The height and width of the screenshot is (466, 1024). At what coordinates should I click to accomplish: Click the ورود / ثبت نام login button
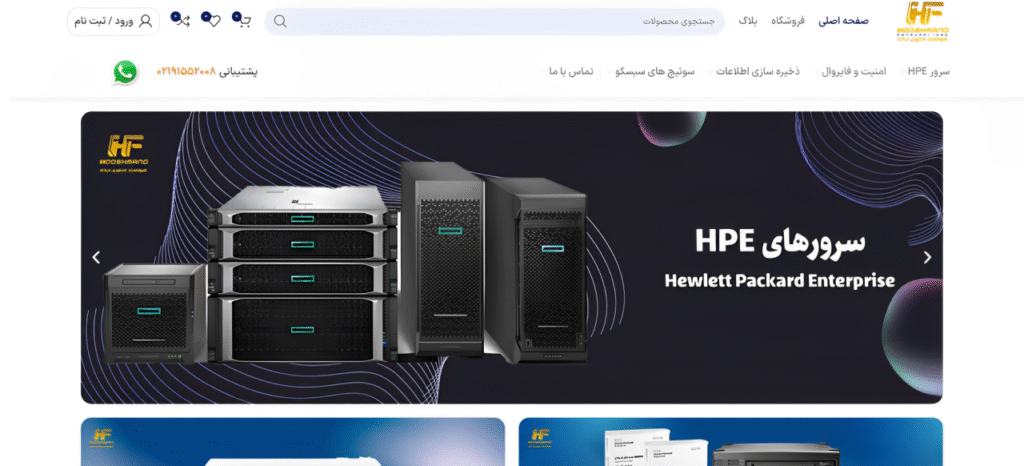[114, 21]
